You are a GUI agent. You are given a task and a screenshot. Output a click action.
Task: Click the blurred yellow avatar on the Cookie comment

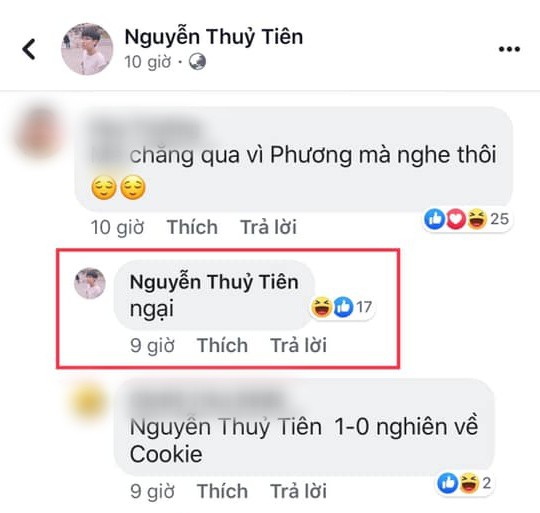tap(87, 402)
